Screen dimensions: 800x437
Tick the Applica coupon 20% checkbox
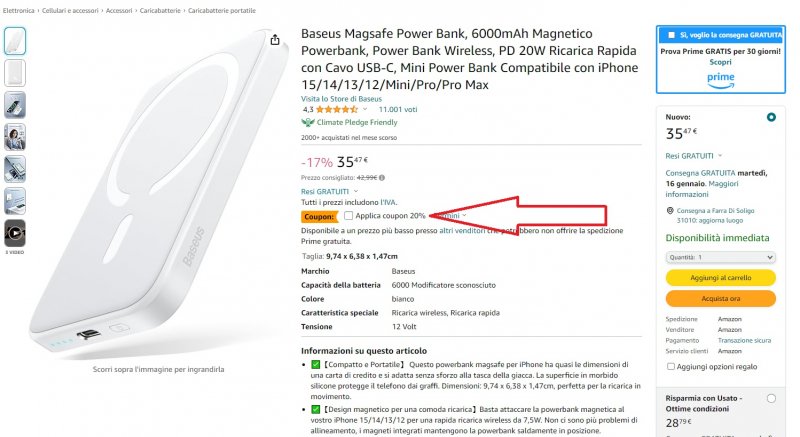click(x=348, y=215)
